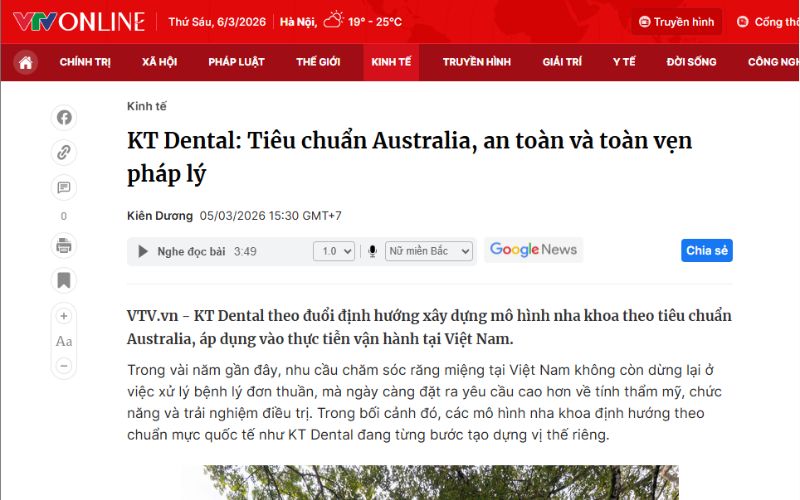This screenshot has height=500, width=800.
Task: Click the weather cloud icon
Action: pyautogui.click(x=333, y=20)
